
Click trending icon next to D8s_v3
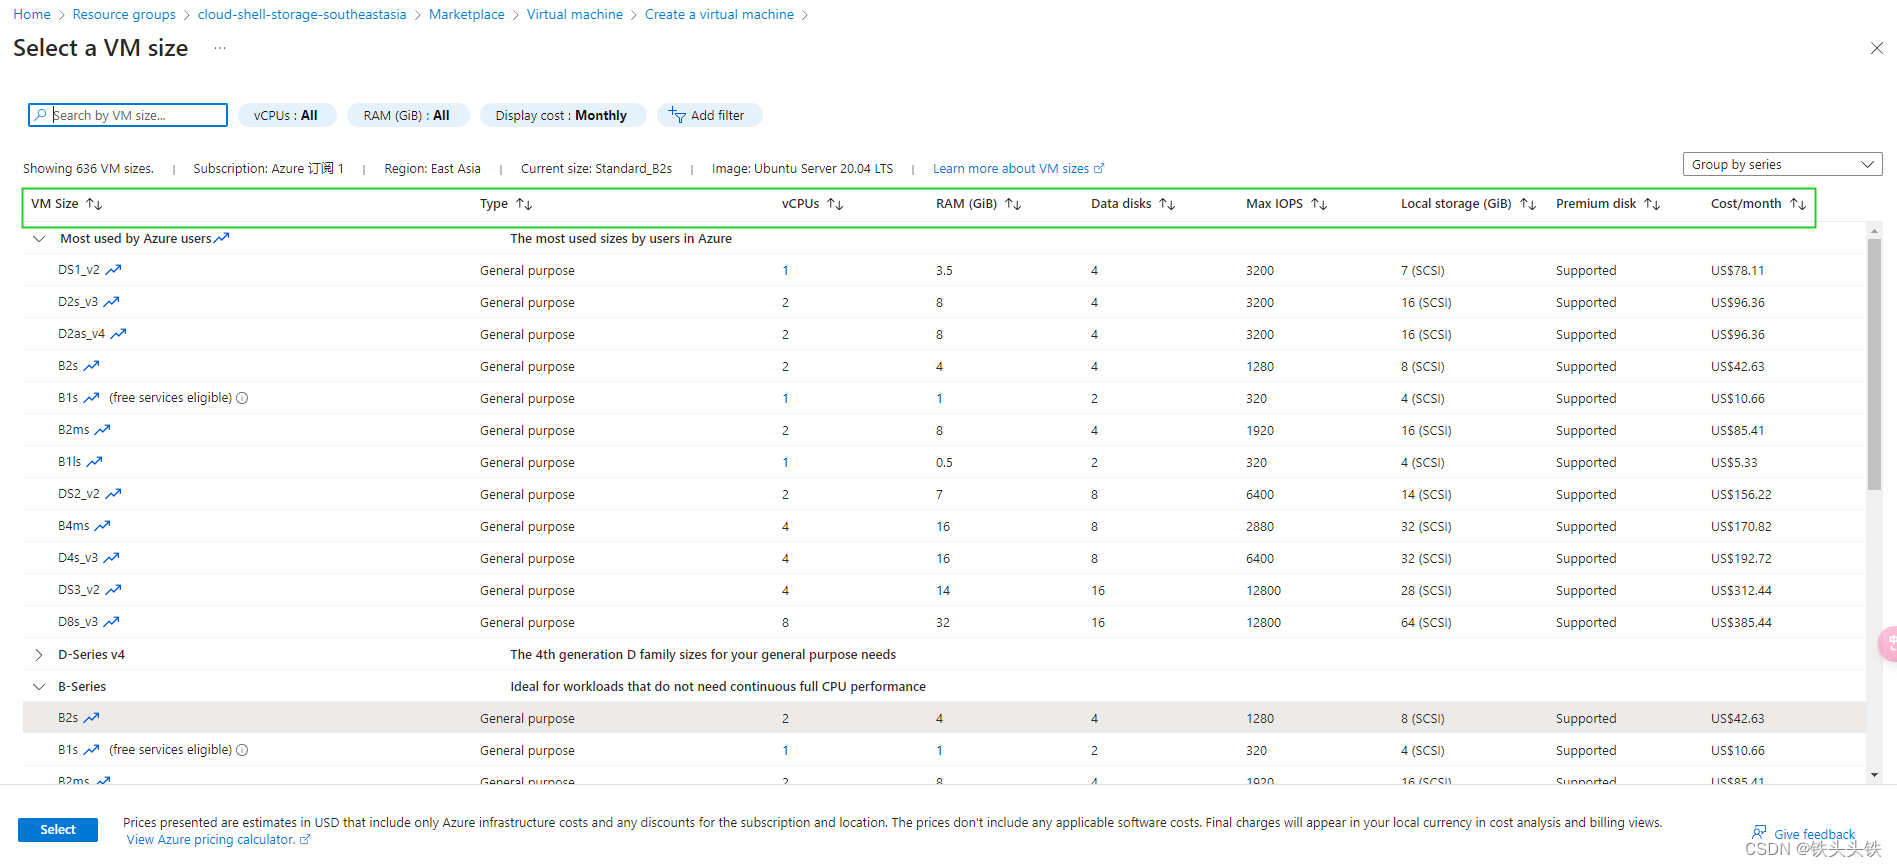(112, 622)
